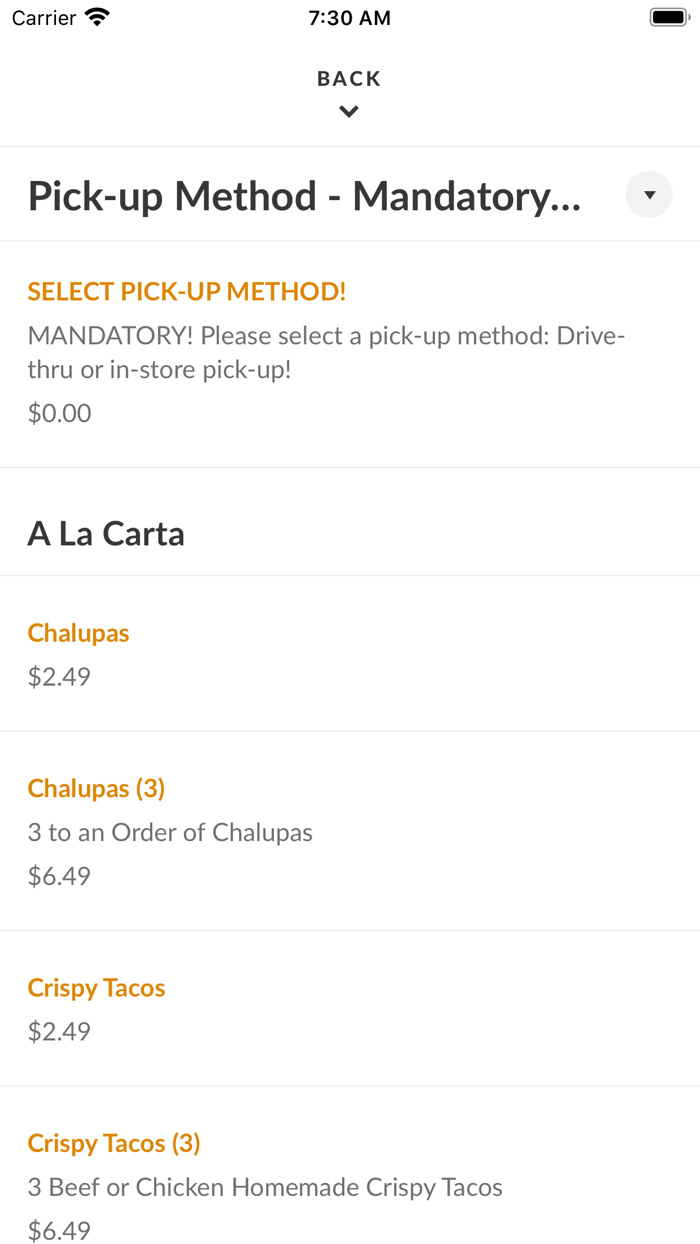Choose the Crispy Tacos (3) item
The width and height of the screenshot is (700, 1244).
coord(114,1143)
